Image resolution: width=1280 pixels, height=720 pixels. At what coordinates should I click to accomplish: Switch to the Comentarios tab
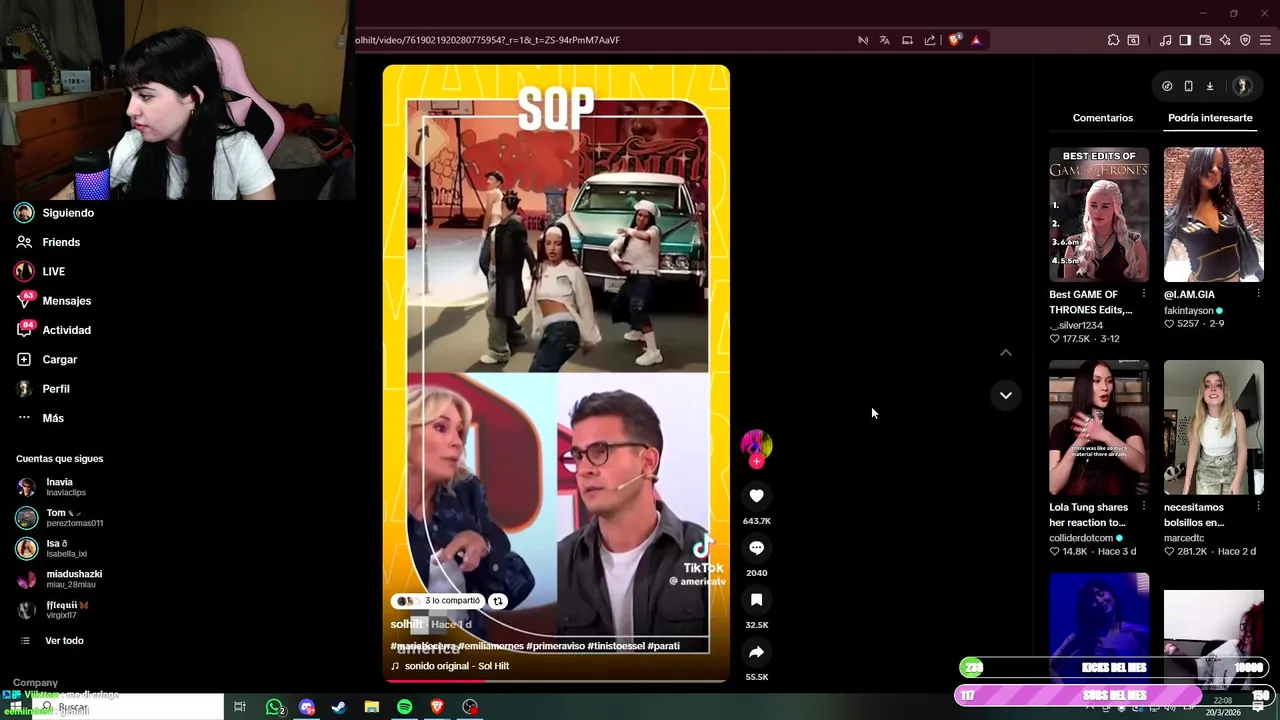pos(1103,118)
